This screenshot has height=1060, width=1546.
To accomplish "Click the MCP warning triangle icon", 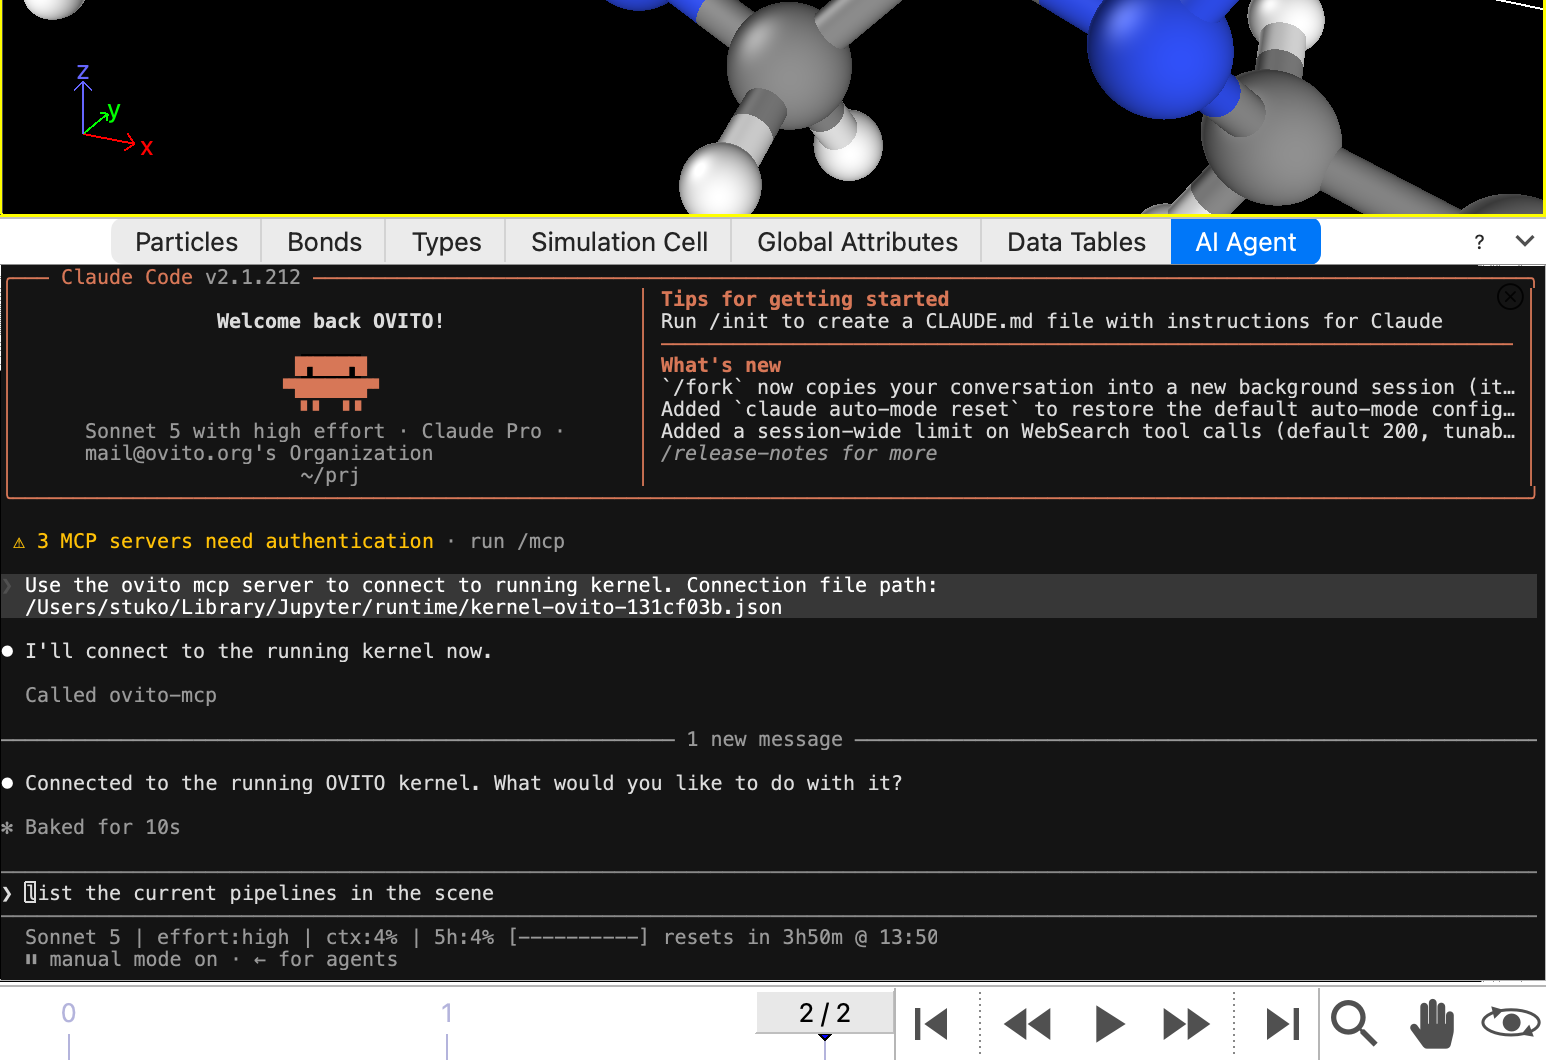I will click(x=19, y=542).
